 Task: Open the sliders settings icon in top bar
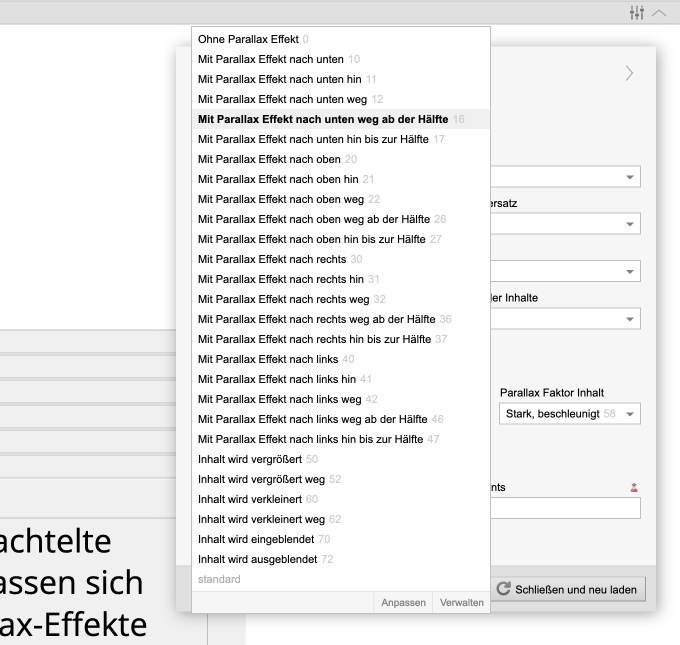tap(637, 13)
